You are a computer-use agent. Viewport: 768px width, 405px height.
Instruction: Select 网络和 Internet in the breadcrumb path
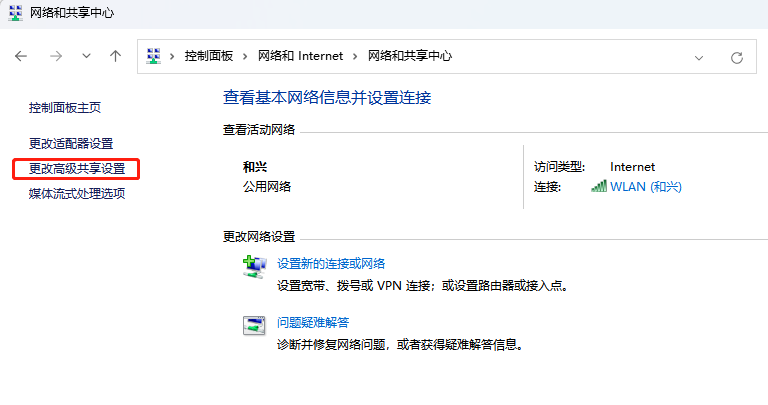pos(300,57)
